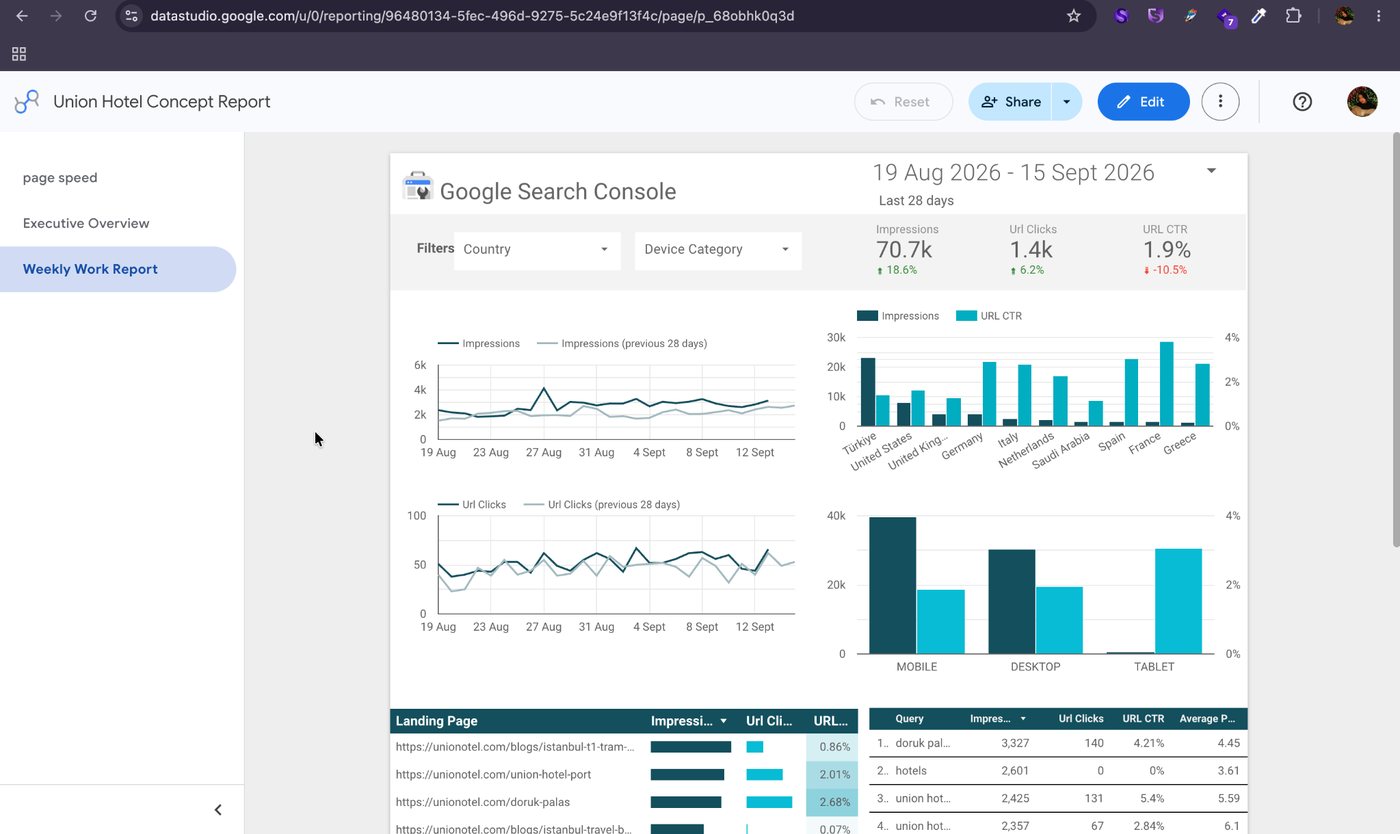The image size is (1400, 834).
Task: Switch to Executive Overview page
Action: click(x=86, y=223)
